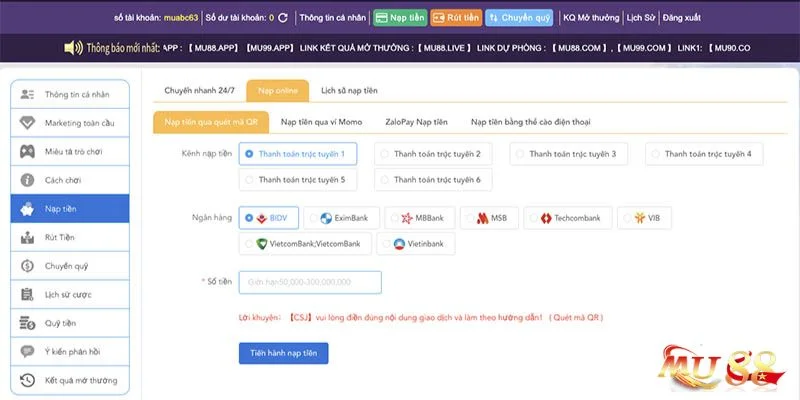Screen dimensions: 800x400
Task: Select Thanh toán trực tuyến 2 channel
Action: point(433,154)
